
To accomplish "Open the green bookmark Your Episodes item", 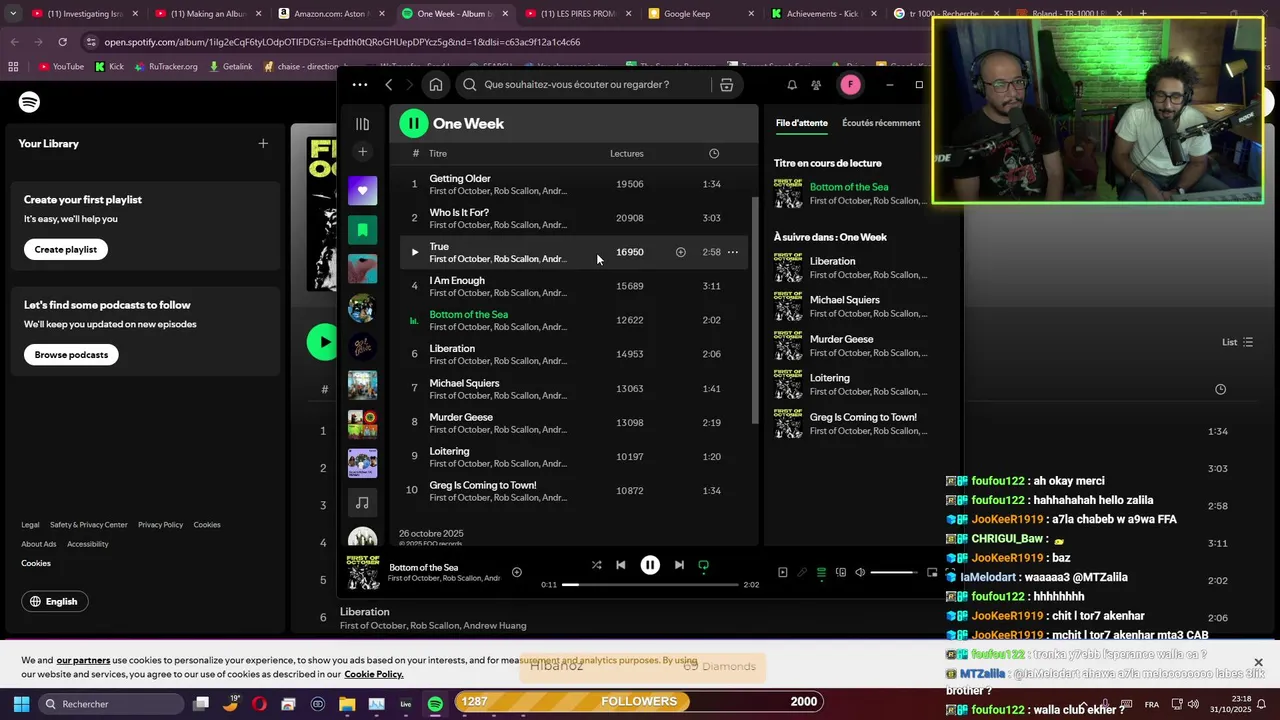I will pyautogui.click(x=362, y=230).
